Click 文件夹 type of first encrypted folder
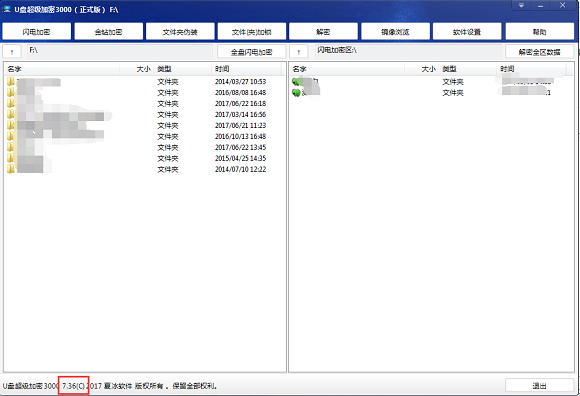Viewport: 580px width, 396px height. pos(453,81)
